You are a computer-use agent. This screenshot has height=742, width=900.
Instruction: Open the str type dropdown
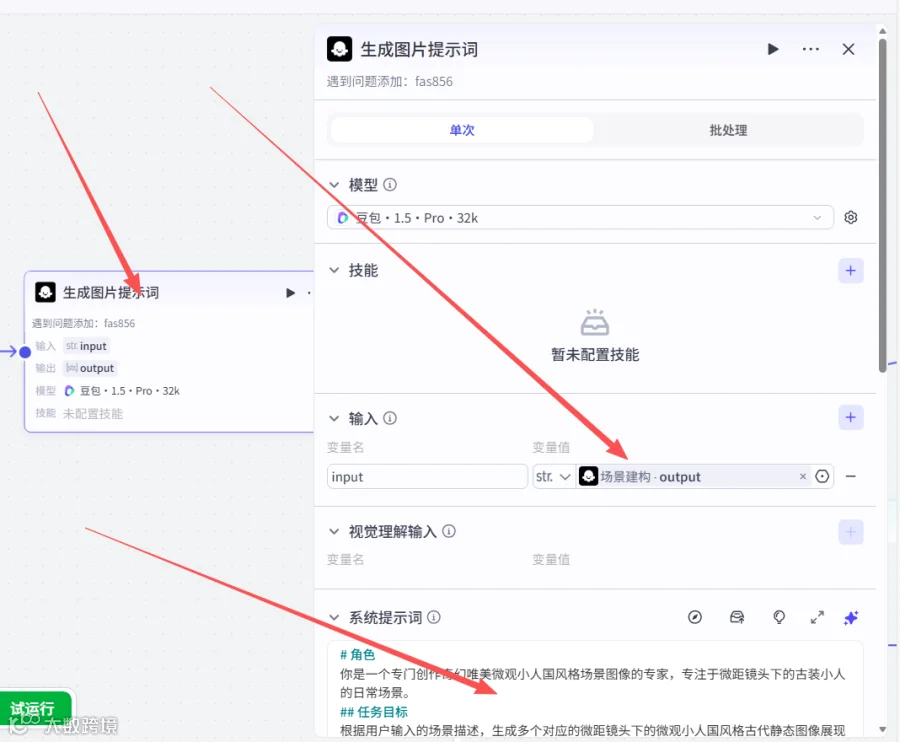(552, 476)
